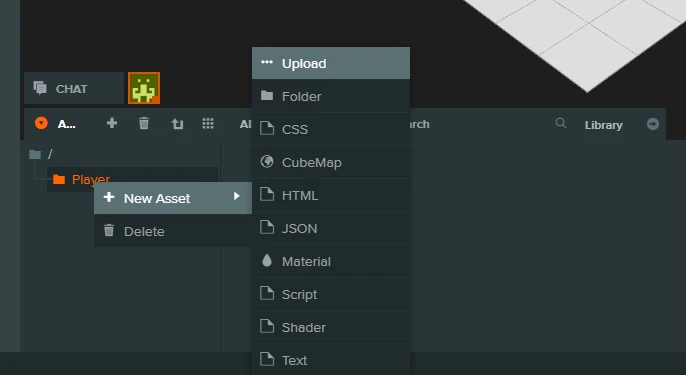Image resolution: width=686 pixels, height=375 pixels.
Task: Click the New Asset submenu arrow
Action: pyautogui.click(x=237, y=196)
